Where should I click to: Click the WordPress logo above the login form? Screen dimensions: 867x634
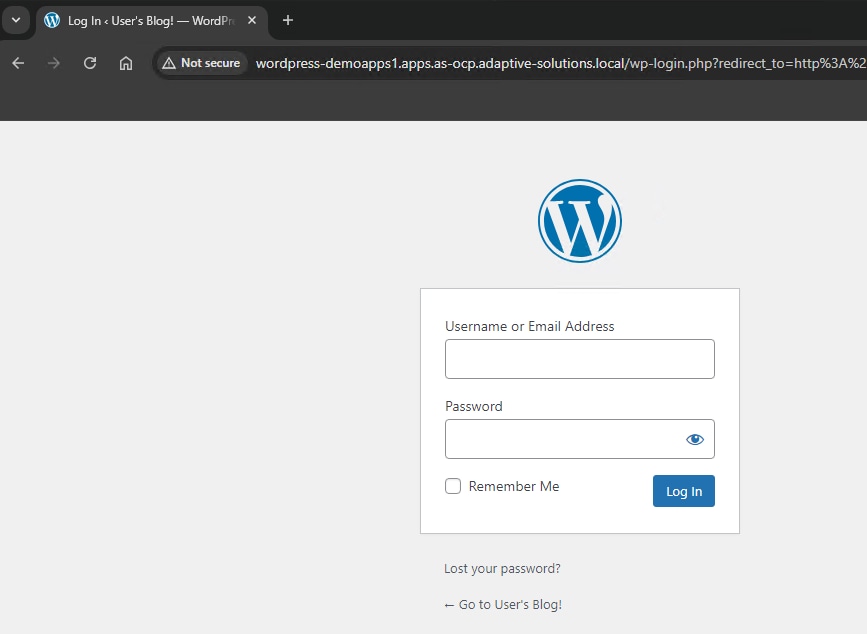(580, 221)
